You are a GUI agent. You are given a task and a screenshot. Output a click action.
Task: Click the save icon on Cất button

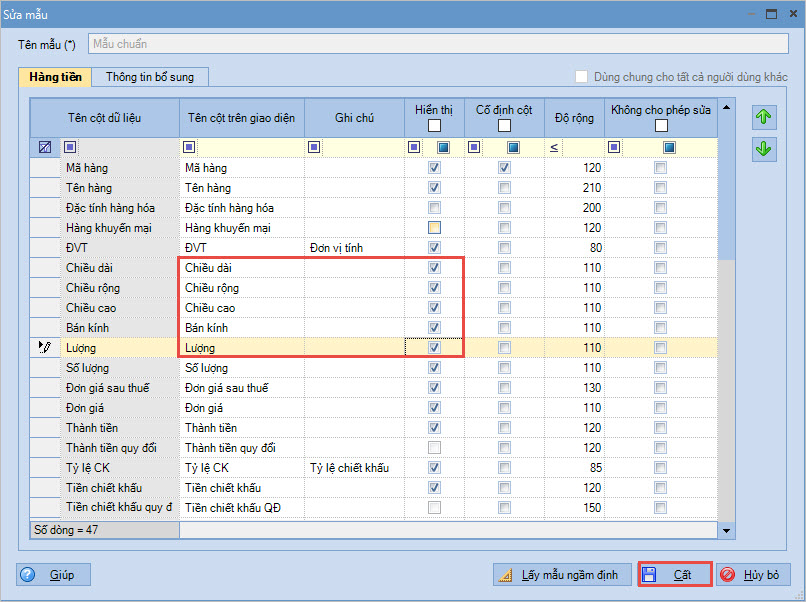click(x=649, y=575)
